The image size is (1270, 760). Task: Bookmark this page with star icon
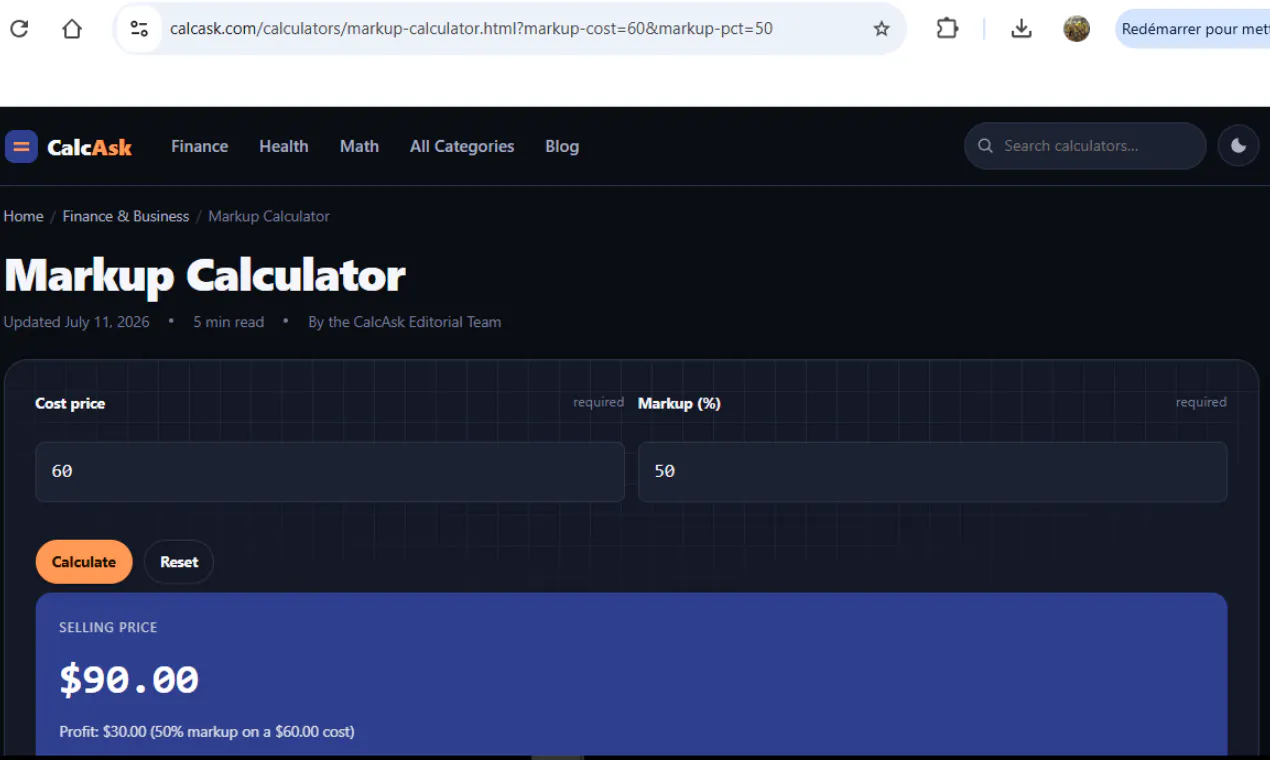click(881, 29)
